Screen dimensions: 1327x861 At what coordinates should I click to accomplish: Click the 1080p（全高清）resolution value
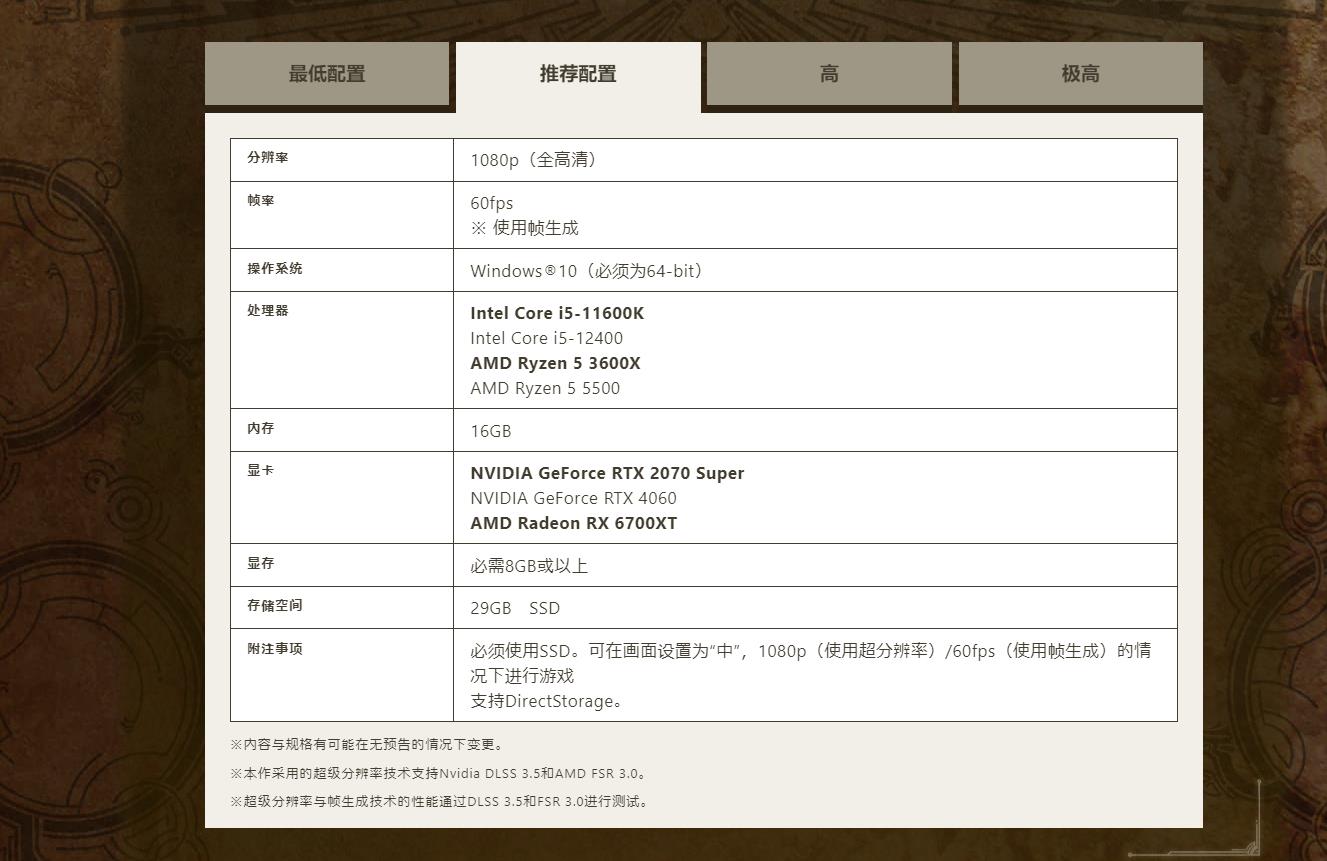(536, 160)
